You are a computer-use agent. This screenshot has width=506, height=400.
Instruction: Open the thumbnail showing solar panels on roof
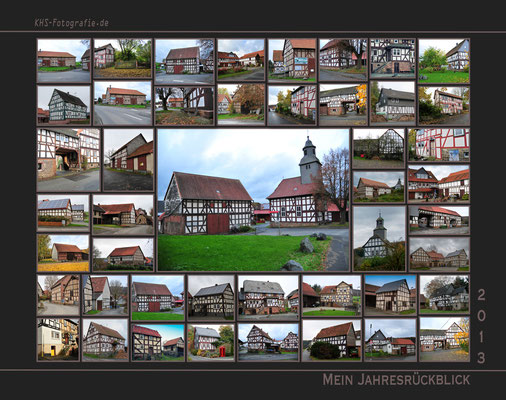63,212
